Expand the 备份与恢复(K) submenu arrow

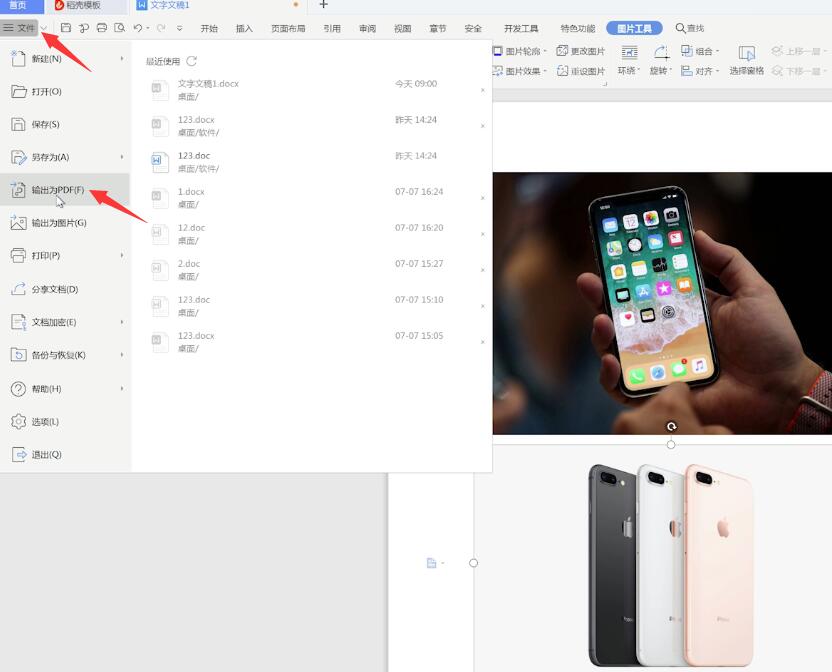122,355
